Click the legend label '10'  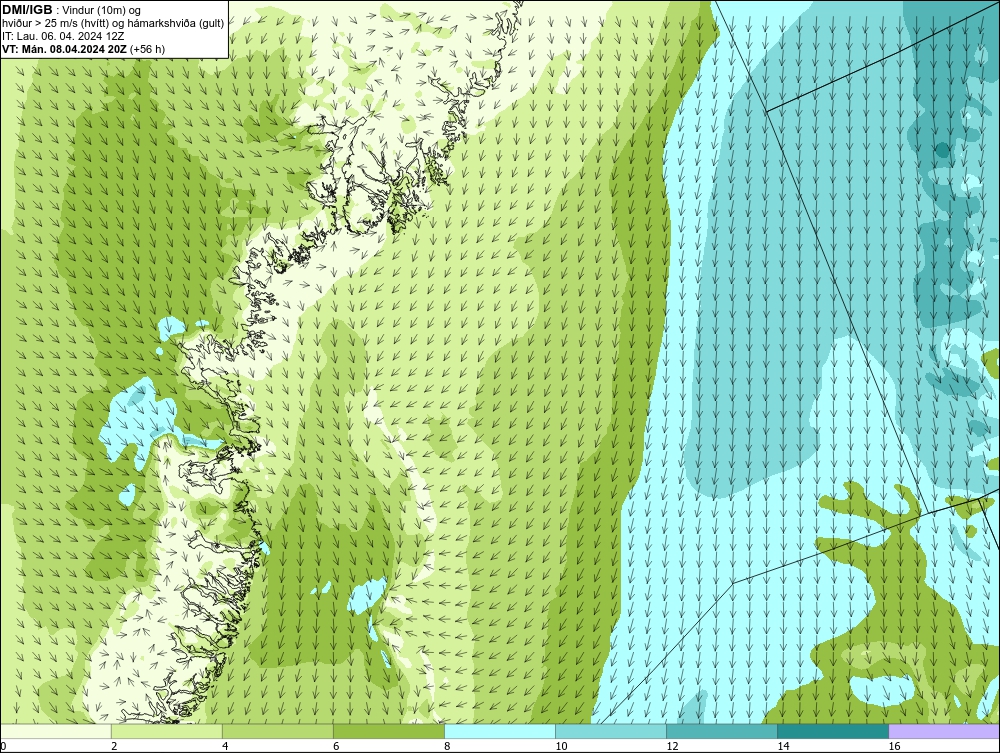[x=561, y=746]
